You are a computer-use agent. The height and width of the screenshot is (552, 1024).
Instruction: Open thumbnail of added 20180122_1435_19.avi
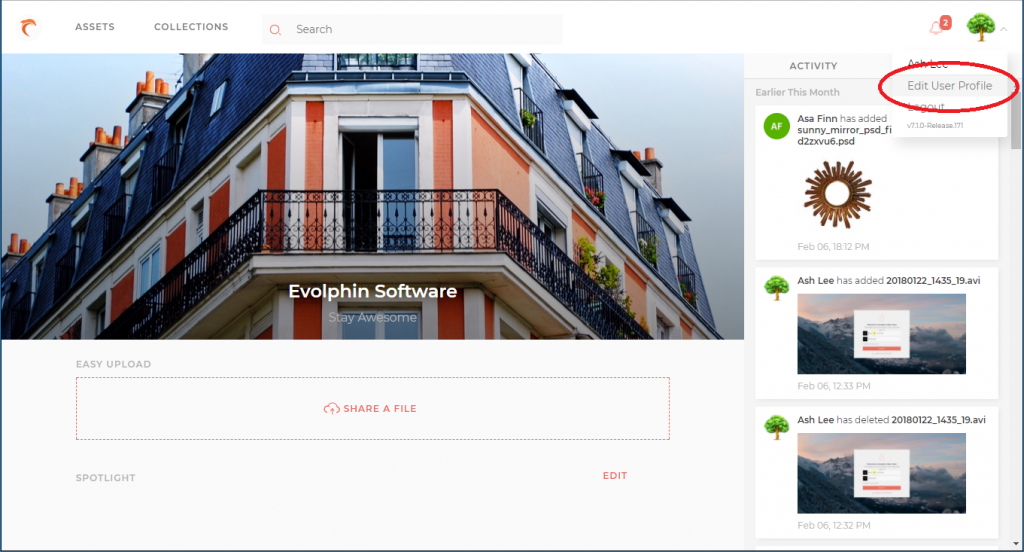[x=881, y=334]
